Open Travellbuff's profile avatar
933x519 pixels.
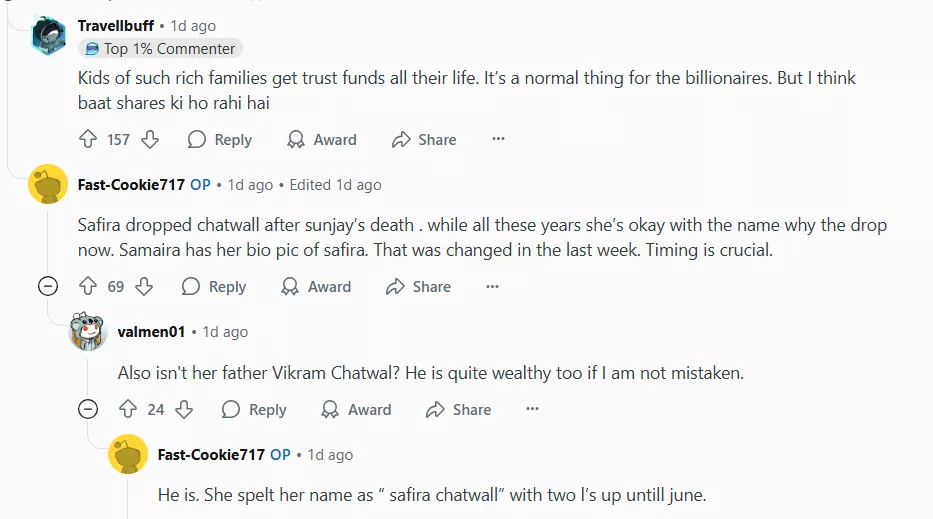pos(48,37)
